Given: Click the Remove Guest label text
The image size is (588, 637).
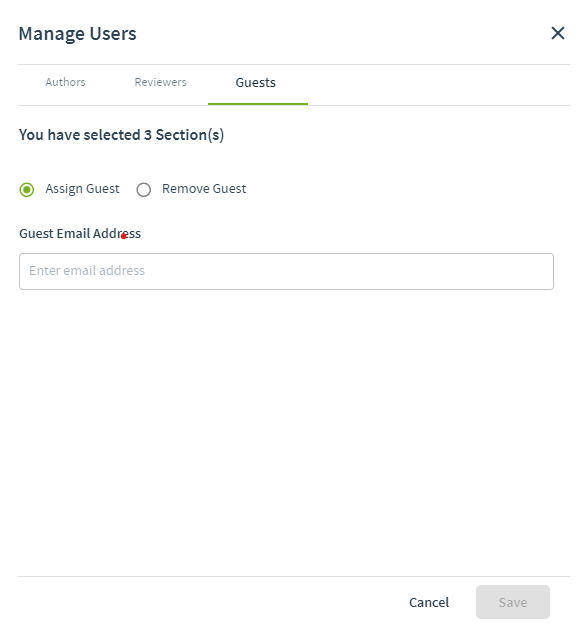Looking at the screenshot, I should point(204,189).
